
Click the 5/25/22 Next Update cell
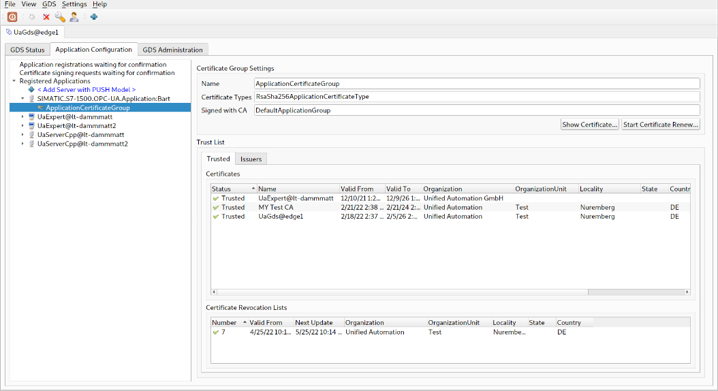(x=318, y=332)
